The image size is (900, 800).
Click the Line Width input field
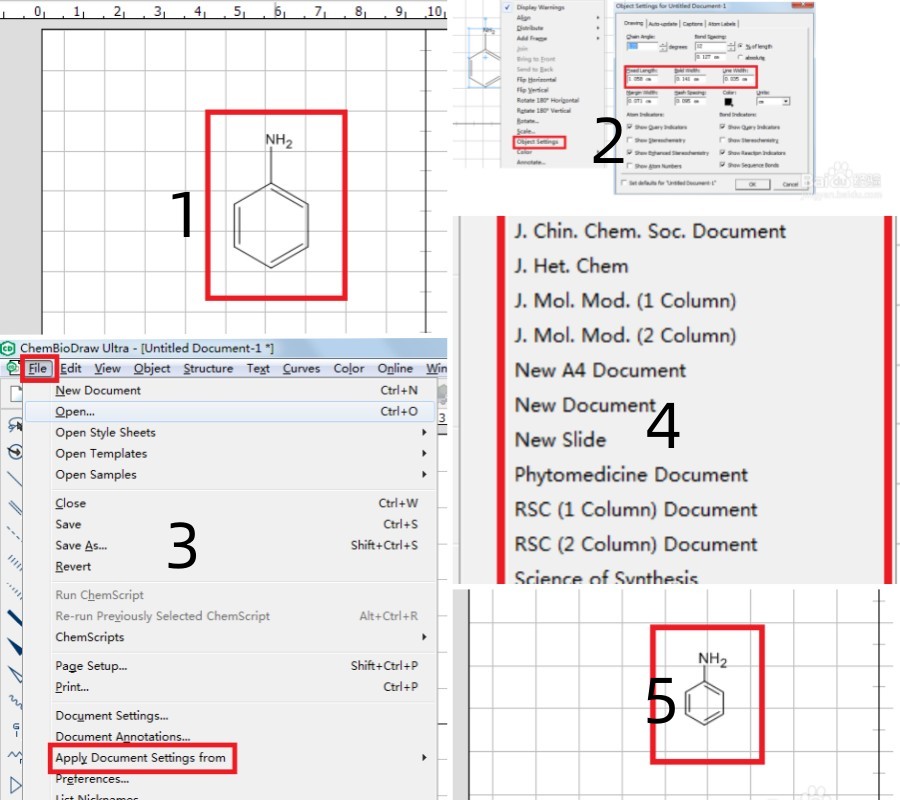tap(738, 79)
